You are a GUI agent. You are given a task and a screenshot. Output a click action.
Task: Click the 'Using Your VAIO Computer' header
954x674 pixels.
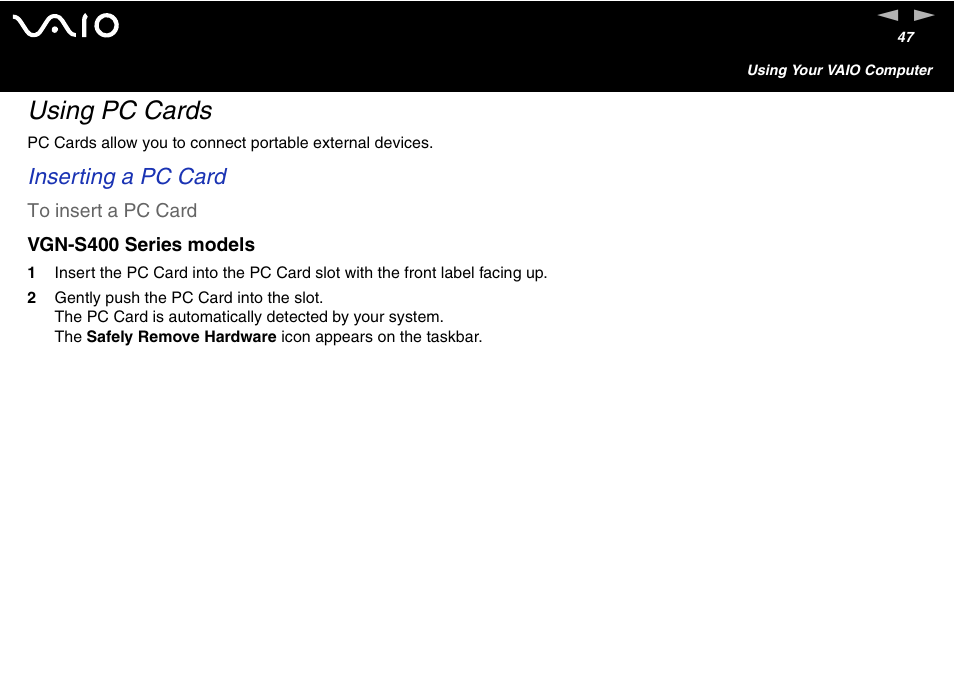tap(839, 70)
